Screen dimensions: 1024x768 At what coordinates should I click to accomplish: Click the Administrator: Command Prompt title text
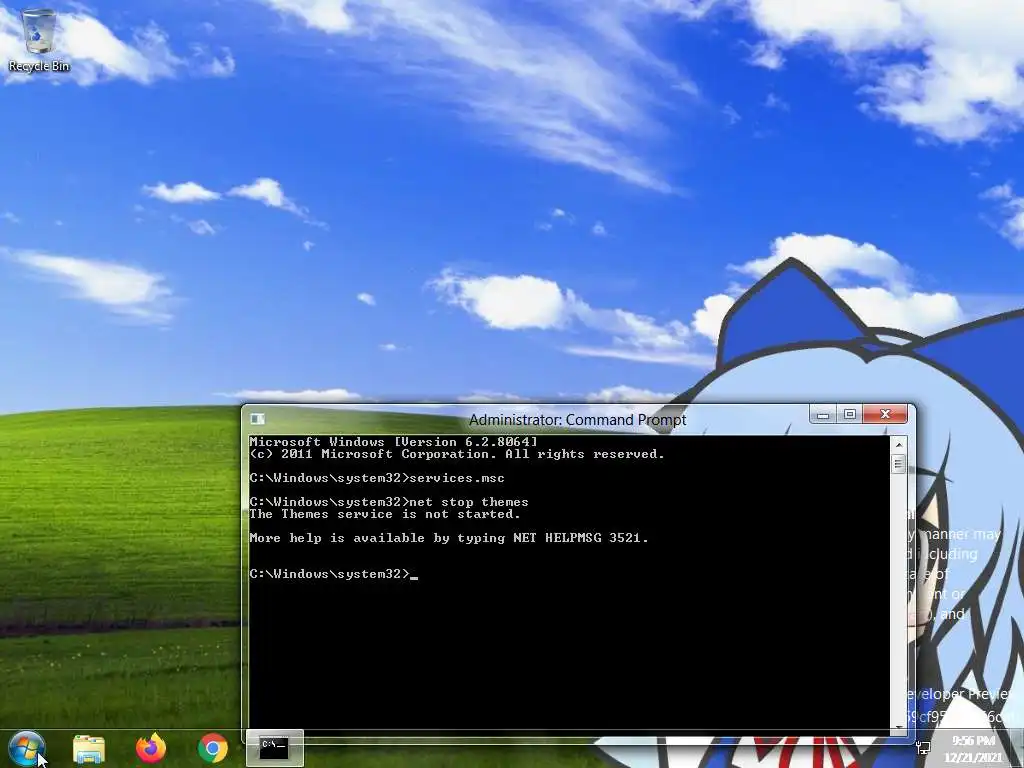(577, 420)
